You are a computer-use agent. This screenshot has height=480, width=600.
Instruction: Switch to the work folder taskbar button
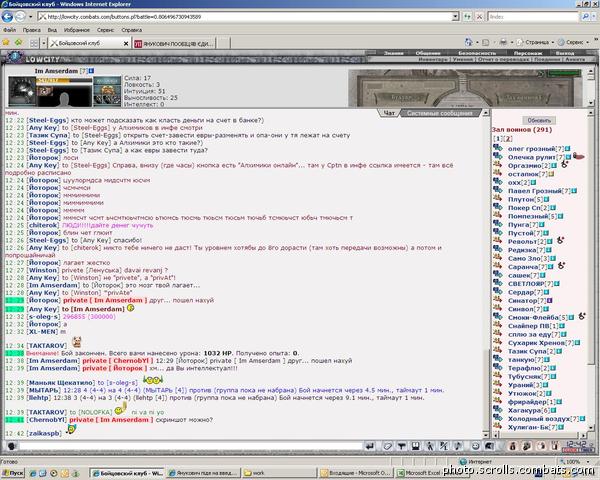279,473
